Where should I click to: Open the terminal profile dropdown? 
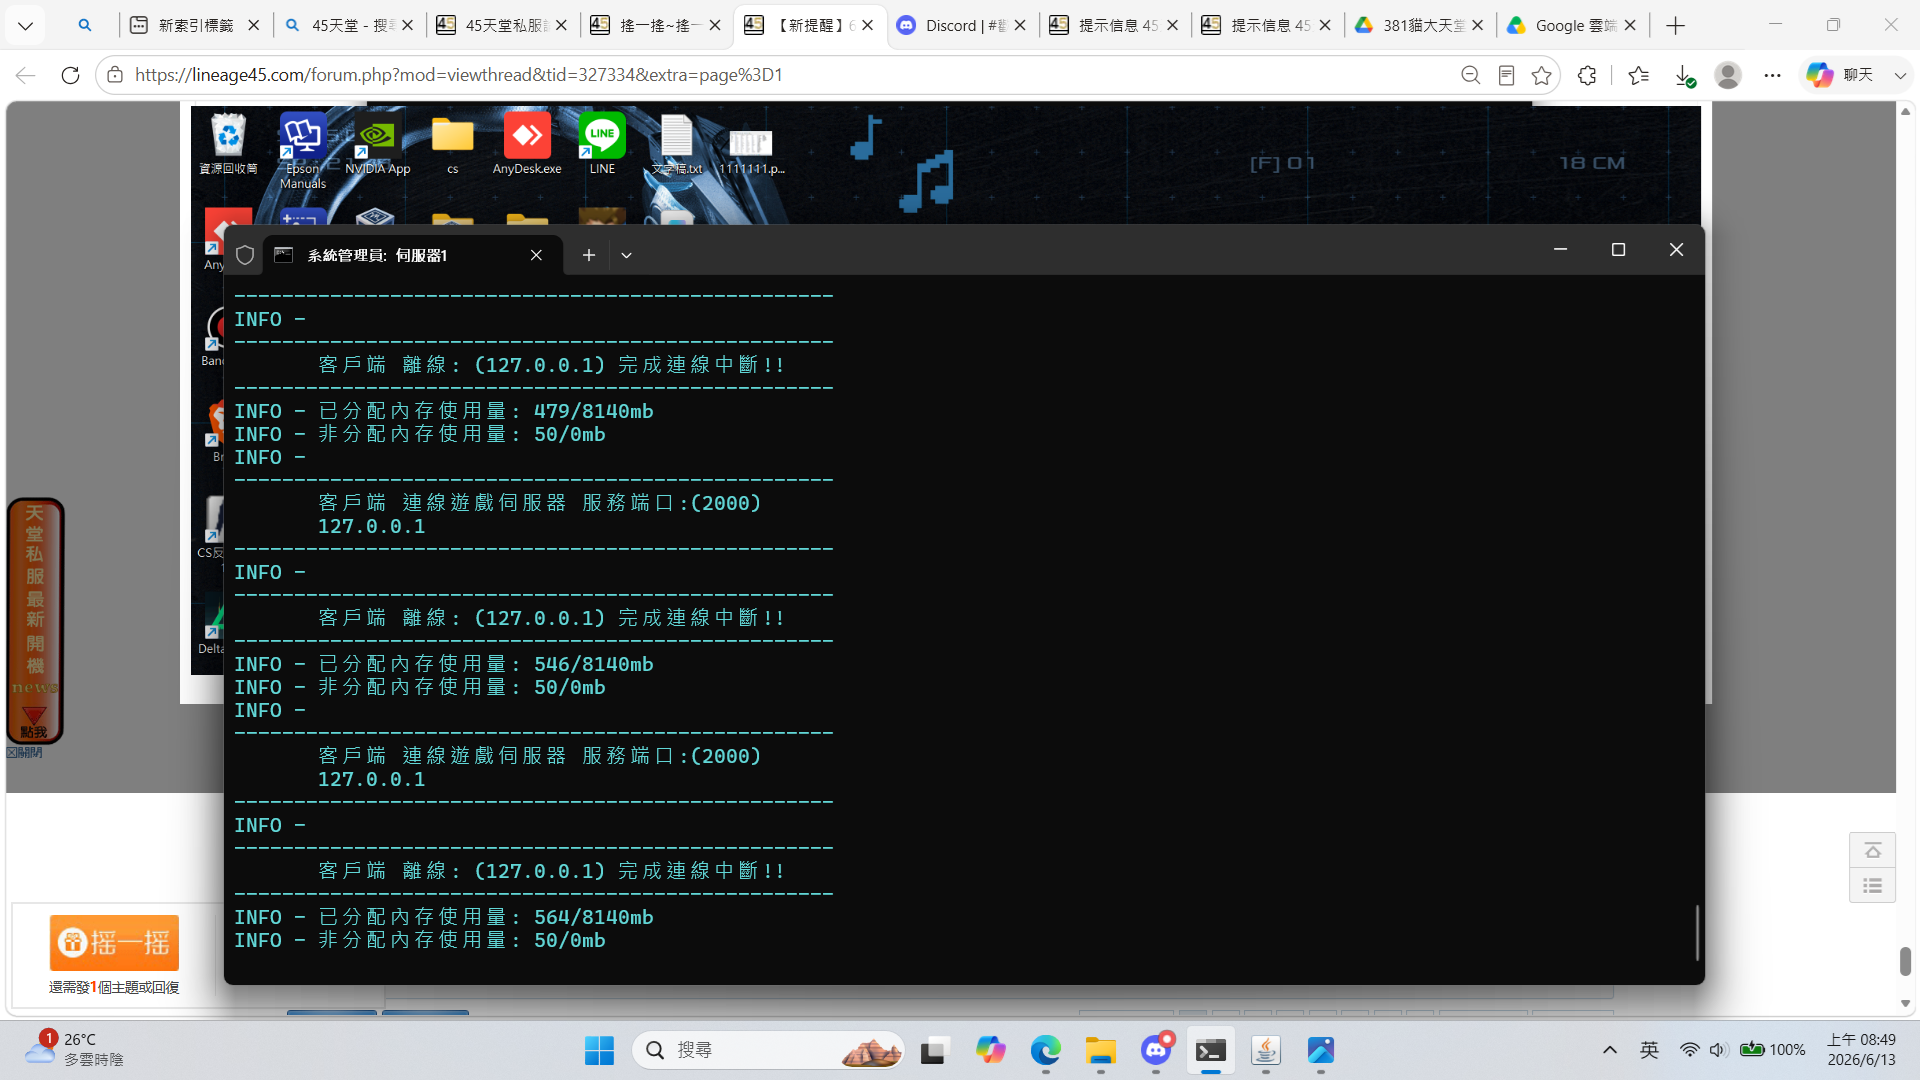(x=626, y=255)
